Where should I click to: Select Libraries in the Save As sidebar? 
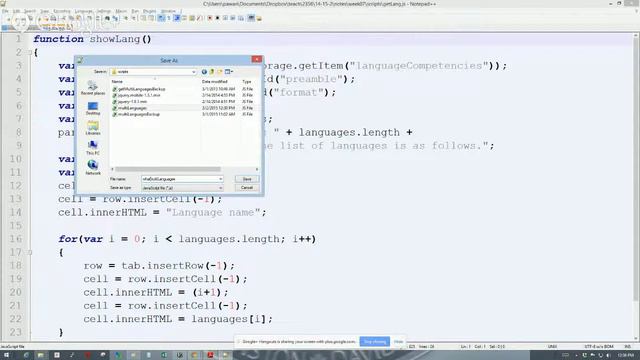93,128
